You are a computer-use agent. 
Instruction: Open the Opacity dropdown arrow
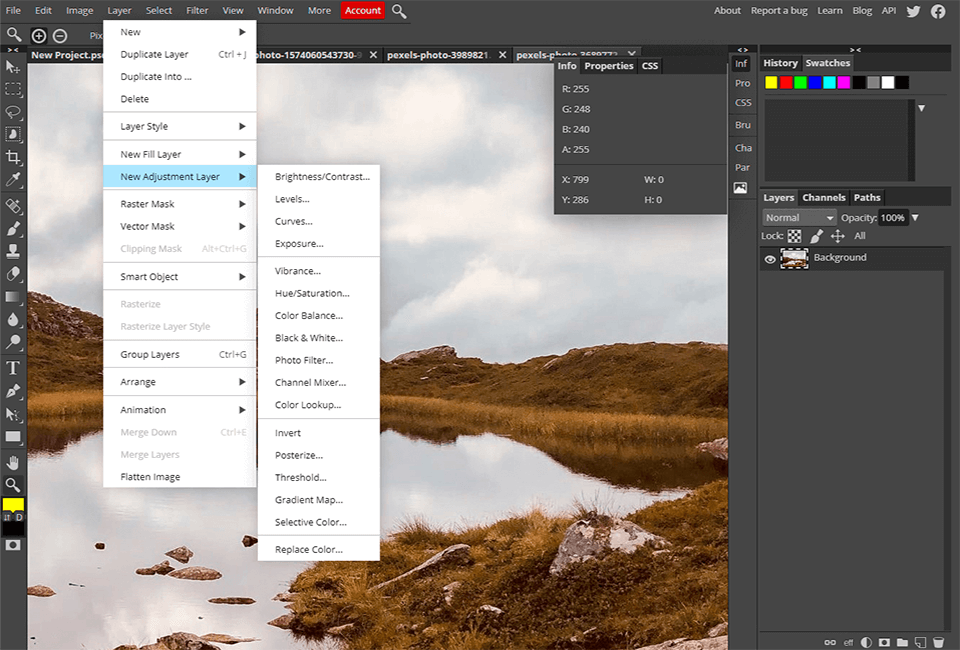914,217
